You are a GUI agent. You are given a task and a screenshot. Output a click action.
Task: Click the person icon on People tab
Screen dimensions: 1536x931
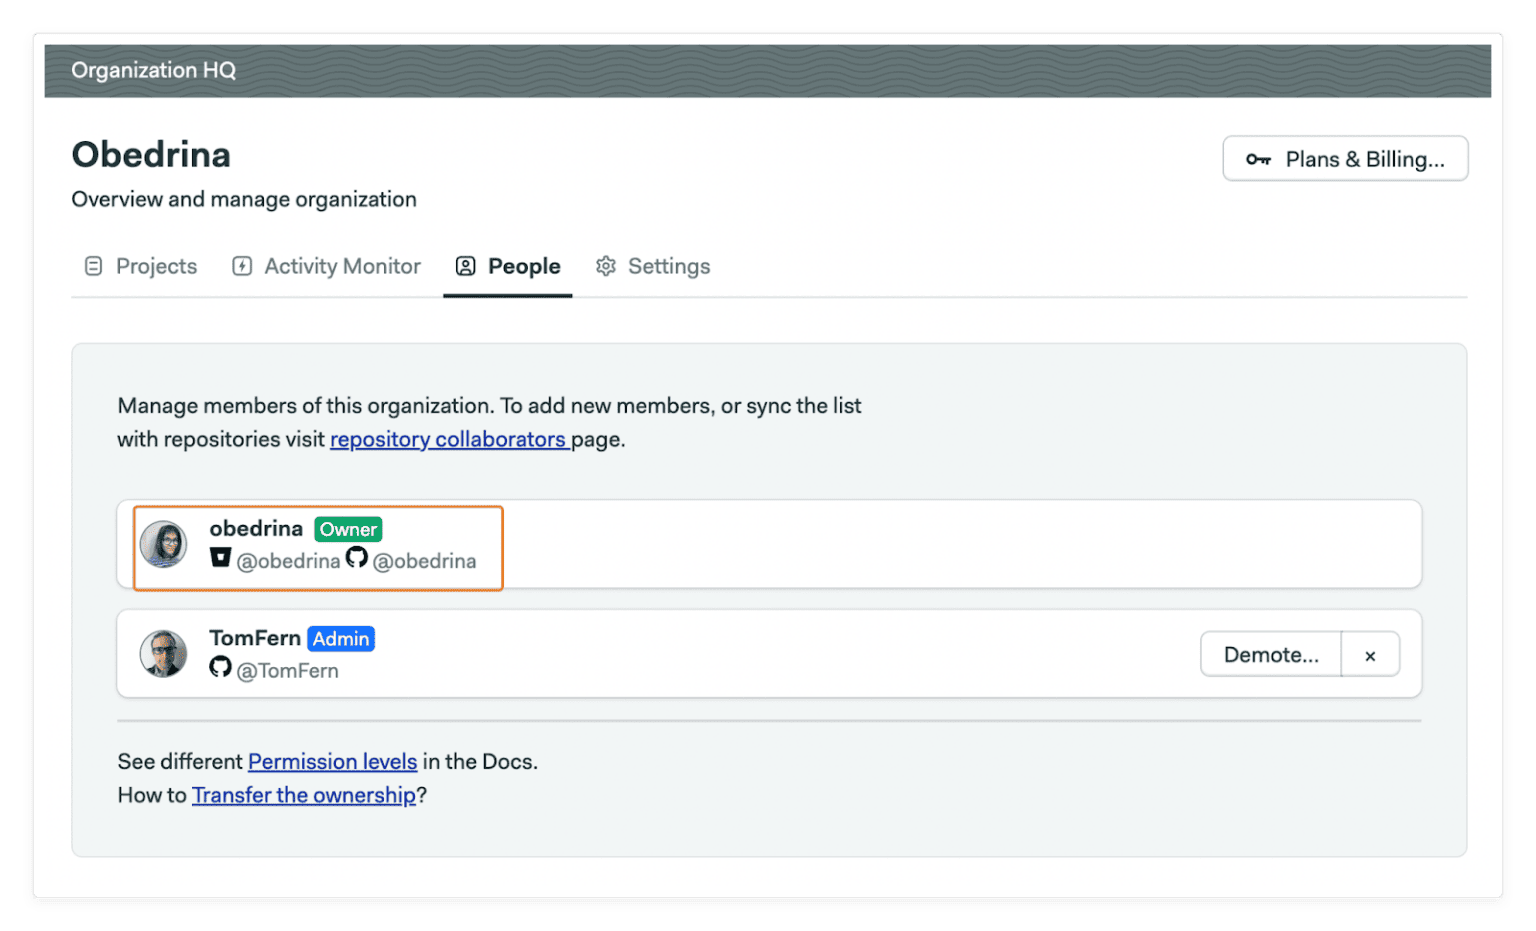point(466,265)
